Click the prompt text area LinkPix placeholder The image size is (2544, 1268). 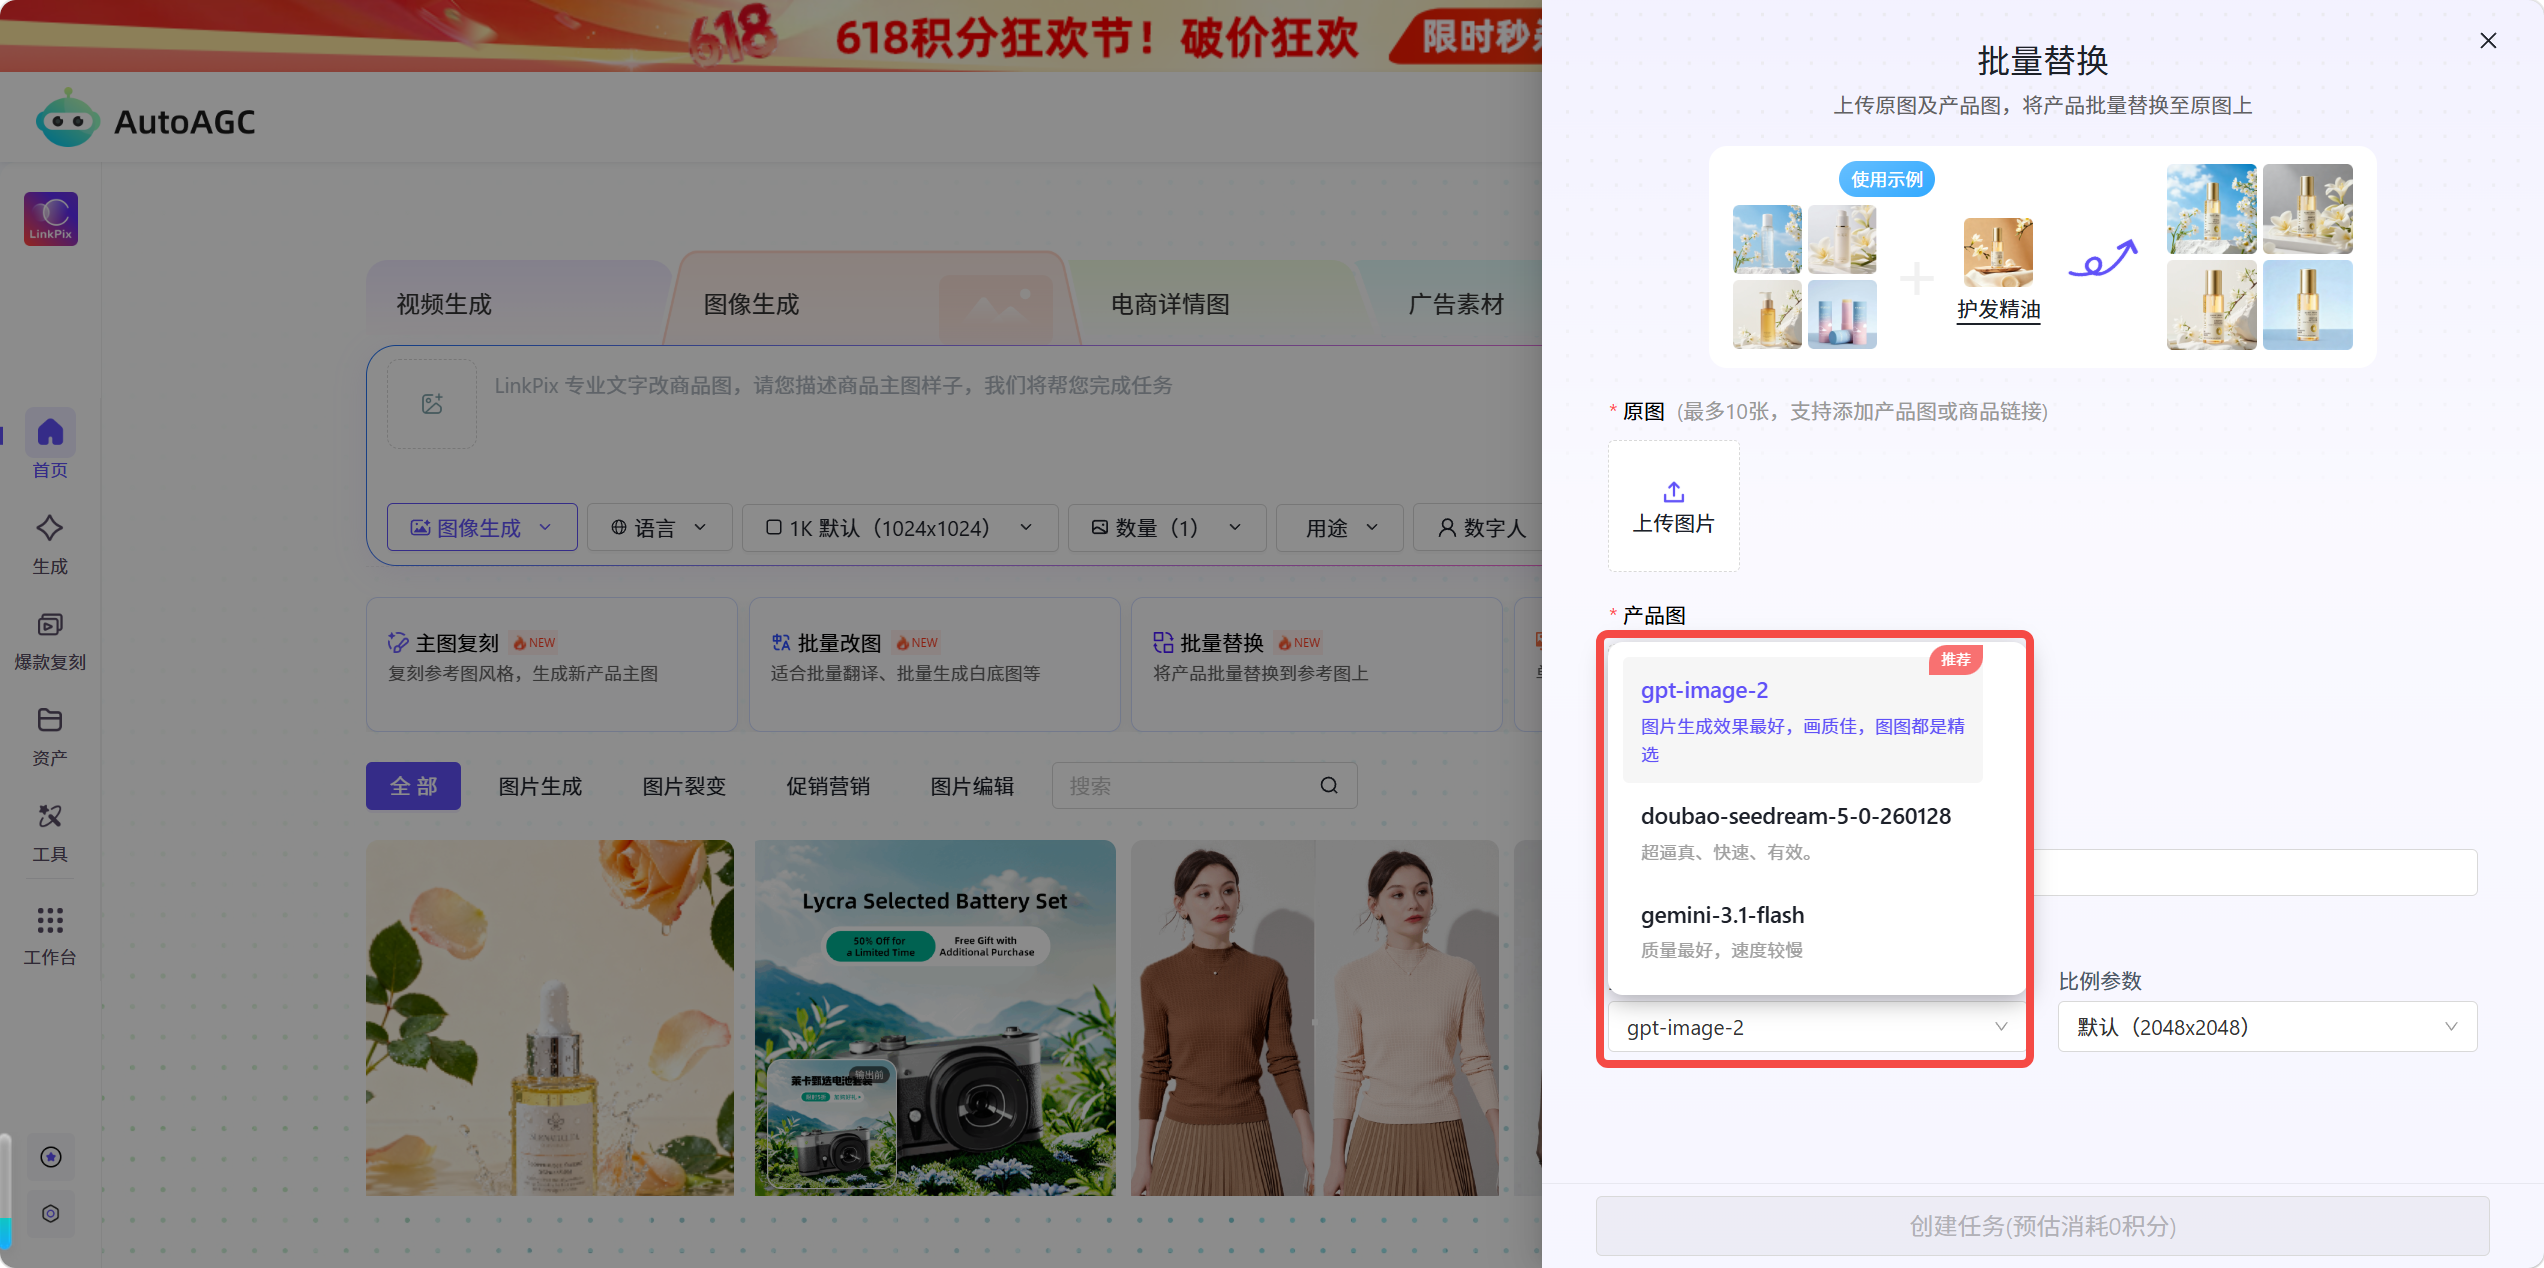pyautogui.click(x=833, y=386)
